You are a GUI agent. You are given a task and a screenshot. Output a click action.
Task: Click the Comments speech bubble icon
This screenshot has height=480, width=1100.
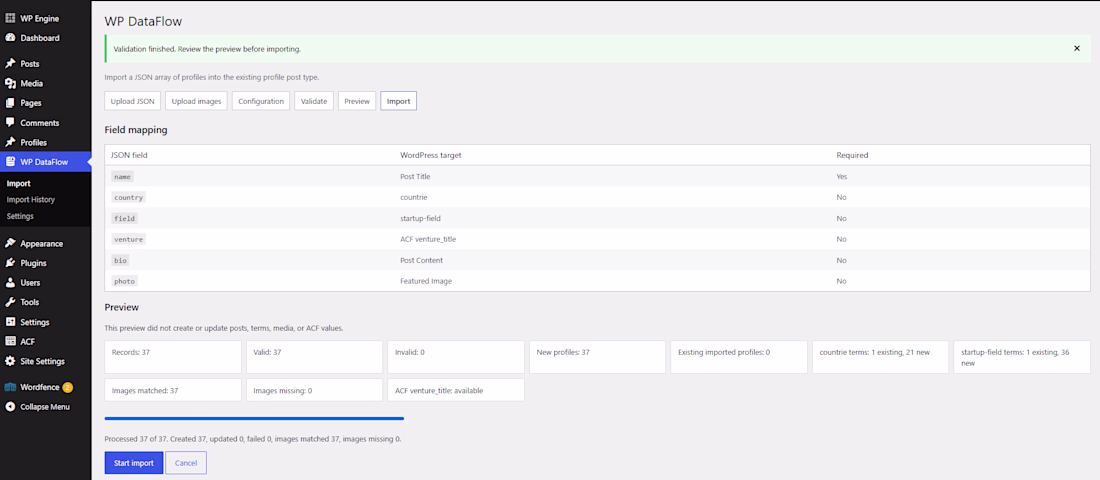tap(10, 123)
